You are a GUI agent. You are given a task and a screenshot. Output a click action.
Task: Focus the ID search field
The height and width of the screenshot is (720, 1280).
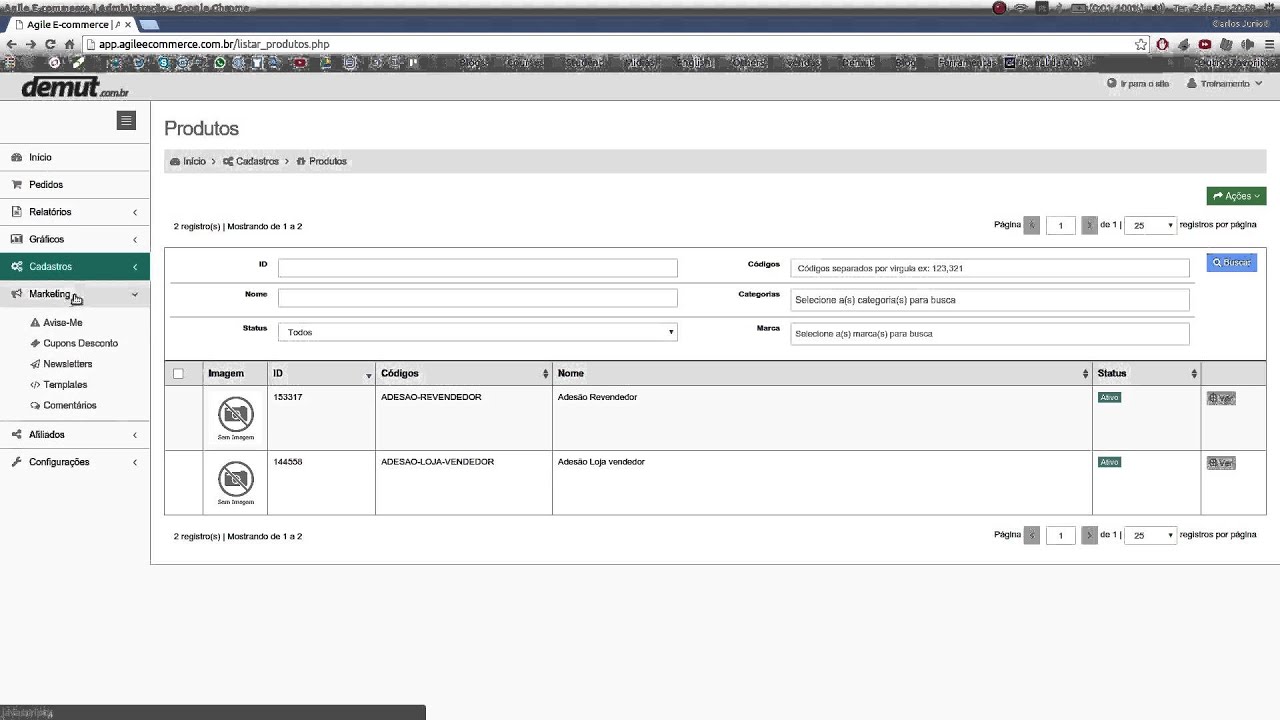click(477, 268)
